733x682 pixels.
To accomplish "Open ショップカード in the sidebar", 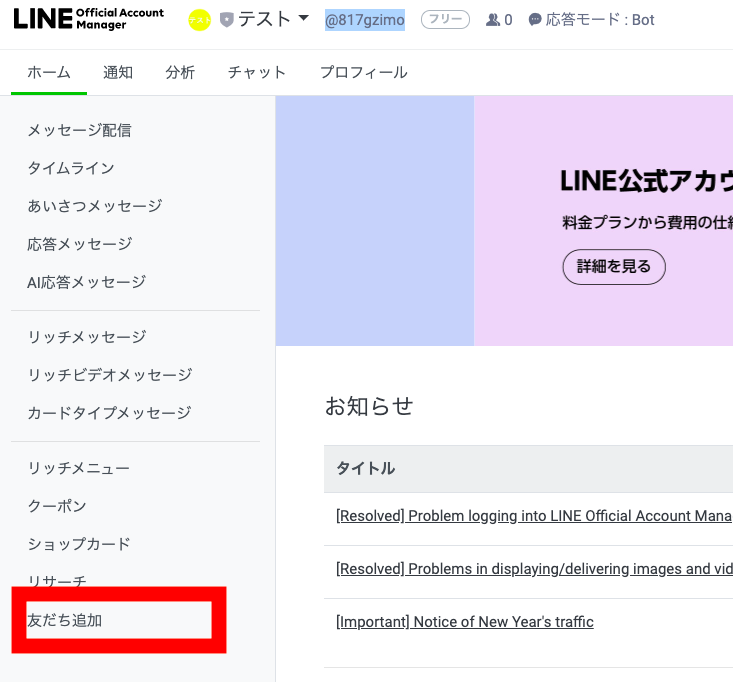I will [79, 544].
